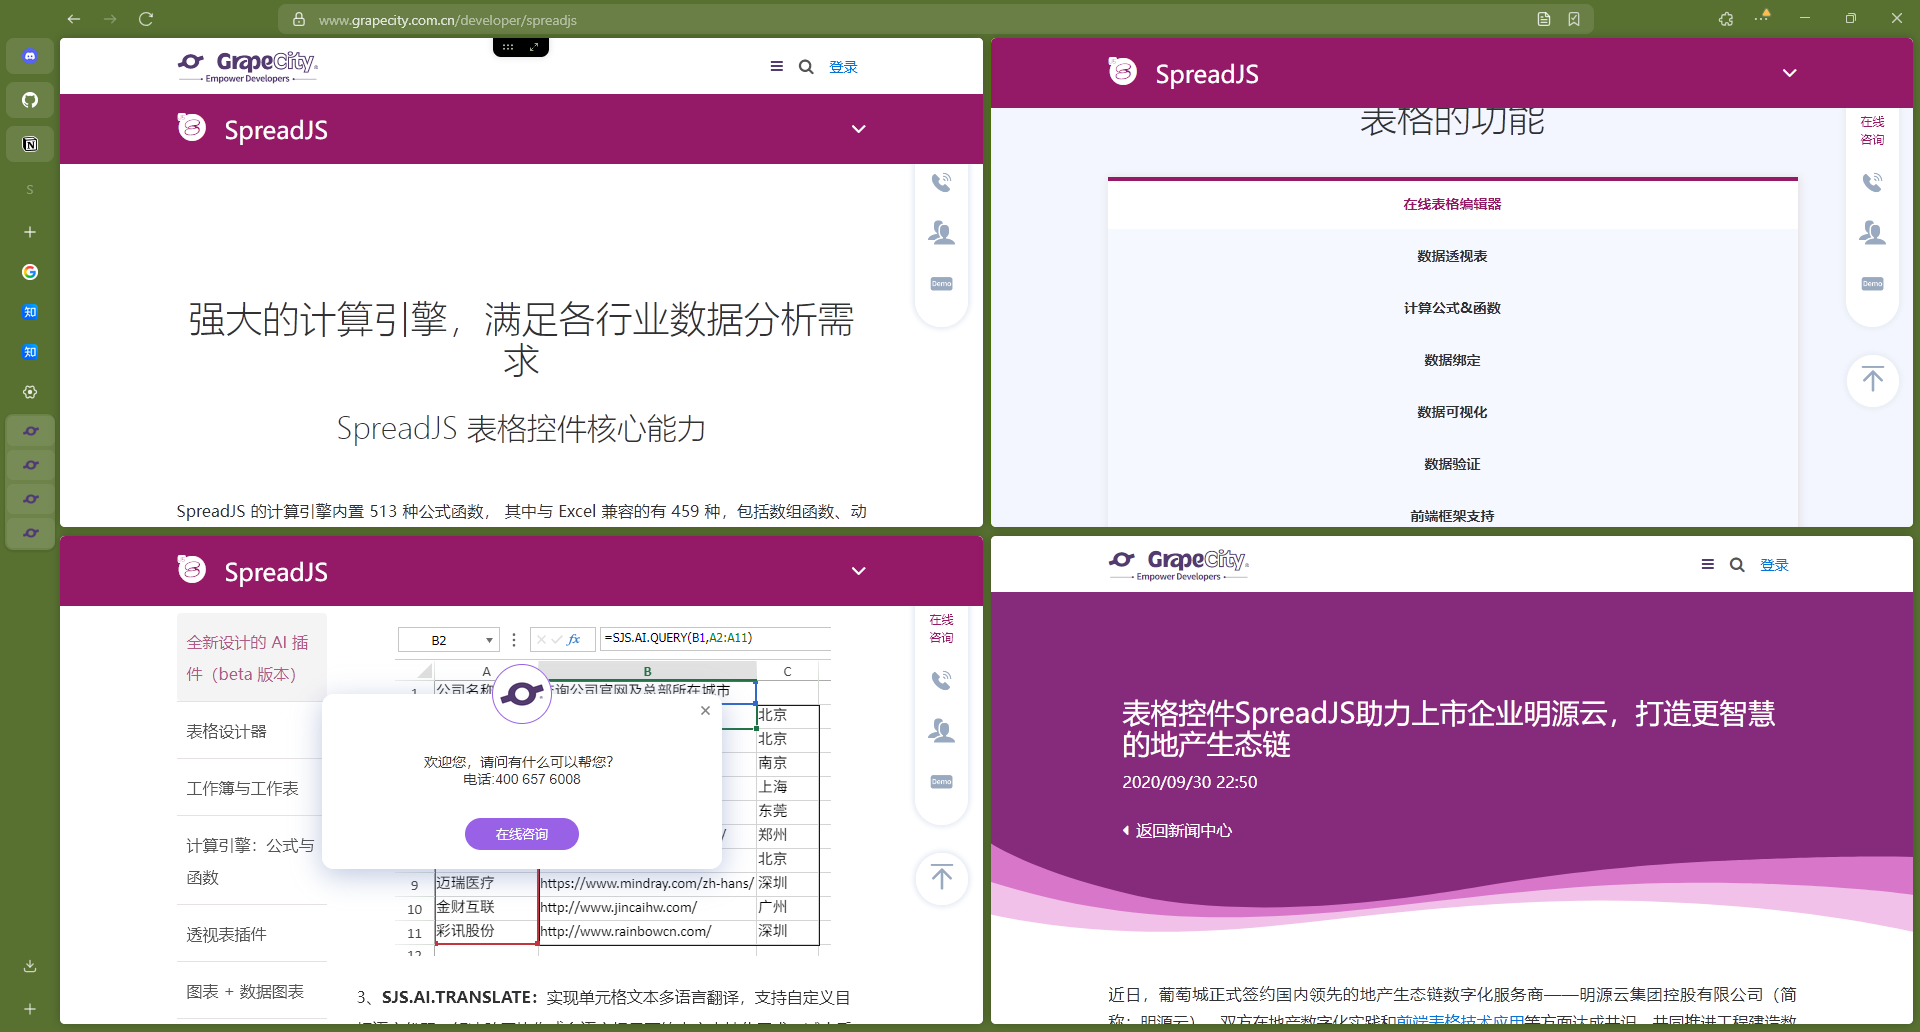The height and width of the screenshot is (1032, 1920).
Task: Close the welcome chat popup
Action: [x=705, y=711]
